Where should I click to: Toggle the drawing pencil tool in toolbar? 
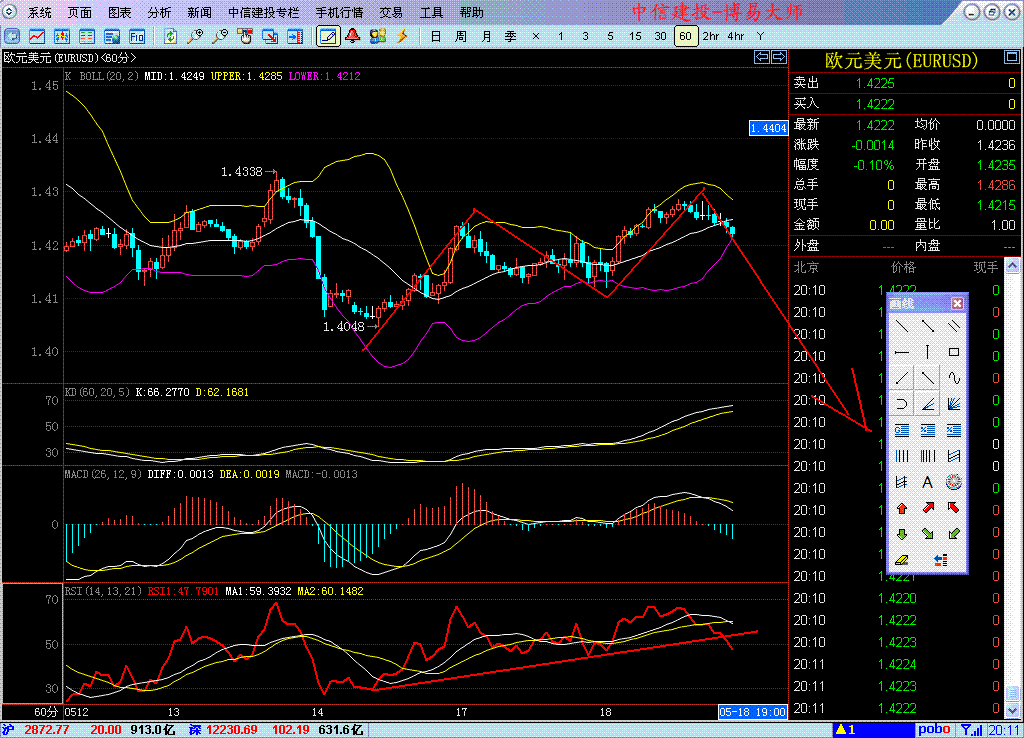328,37
